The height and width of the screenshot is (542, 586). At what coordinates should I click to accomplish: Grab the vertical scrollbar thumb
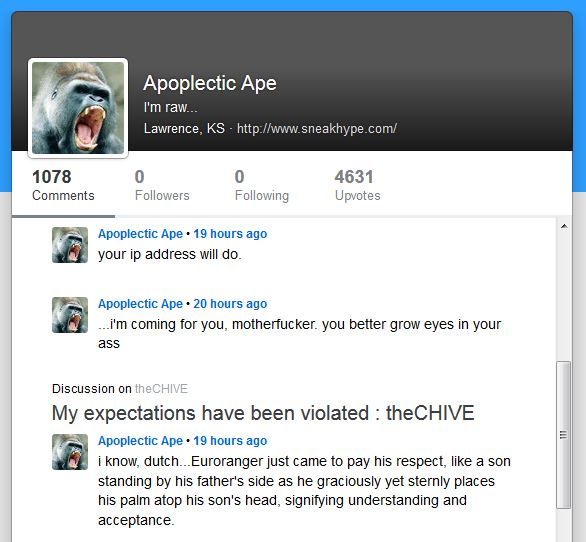[x=564, y=434]
